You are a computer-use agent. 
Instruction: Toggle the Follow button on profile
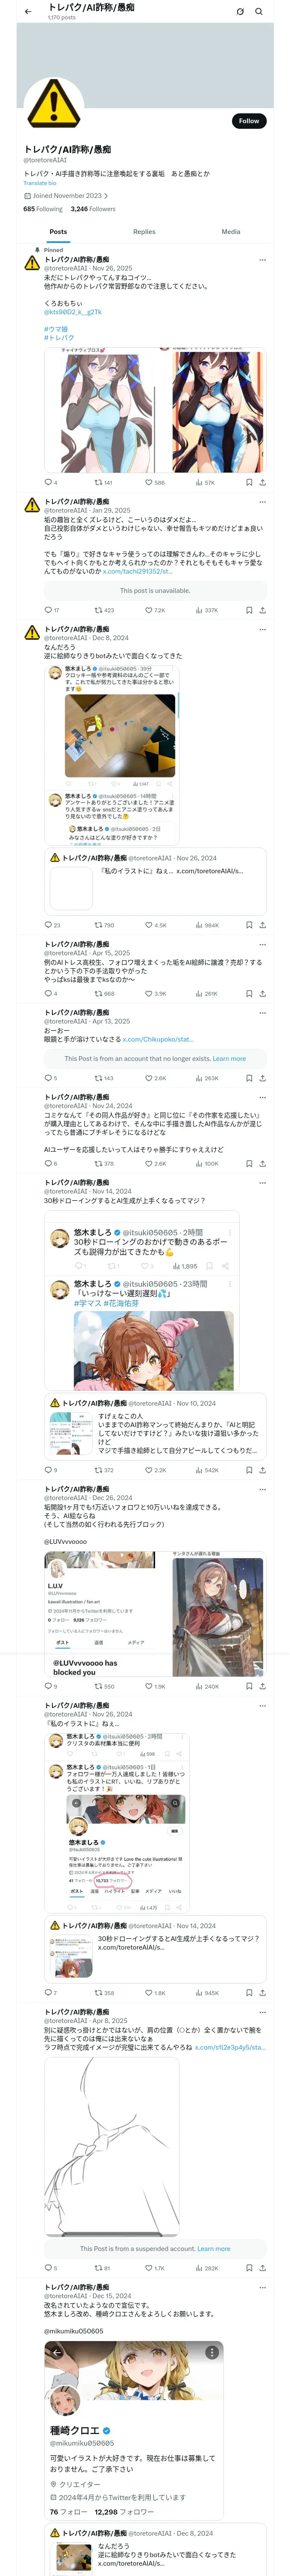click(x=249, y=121)
